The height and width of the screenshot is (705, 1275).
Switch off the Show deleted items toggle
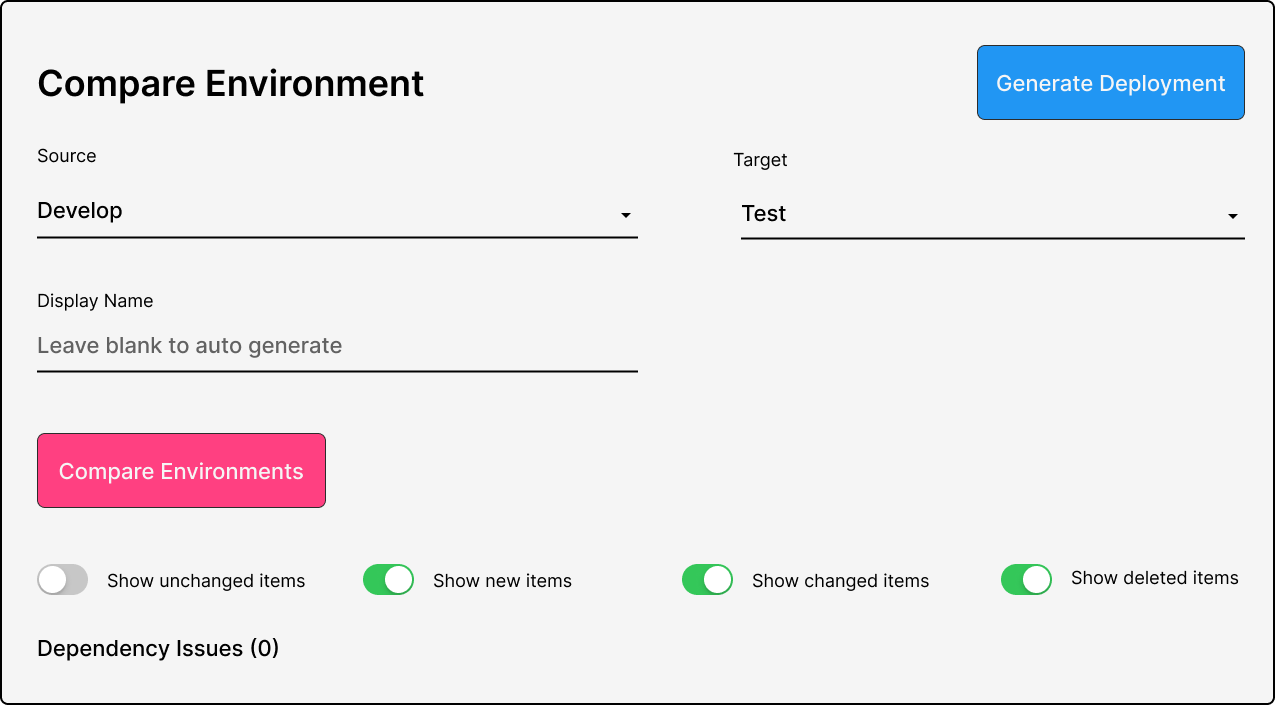coord(1026,580)
